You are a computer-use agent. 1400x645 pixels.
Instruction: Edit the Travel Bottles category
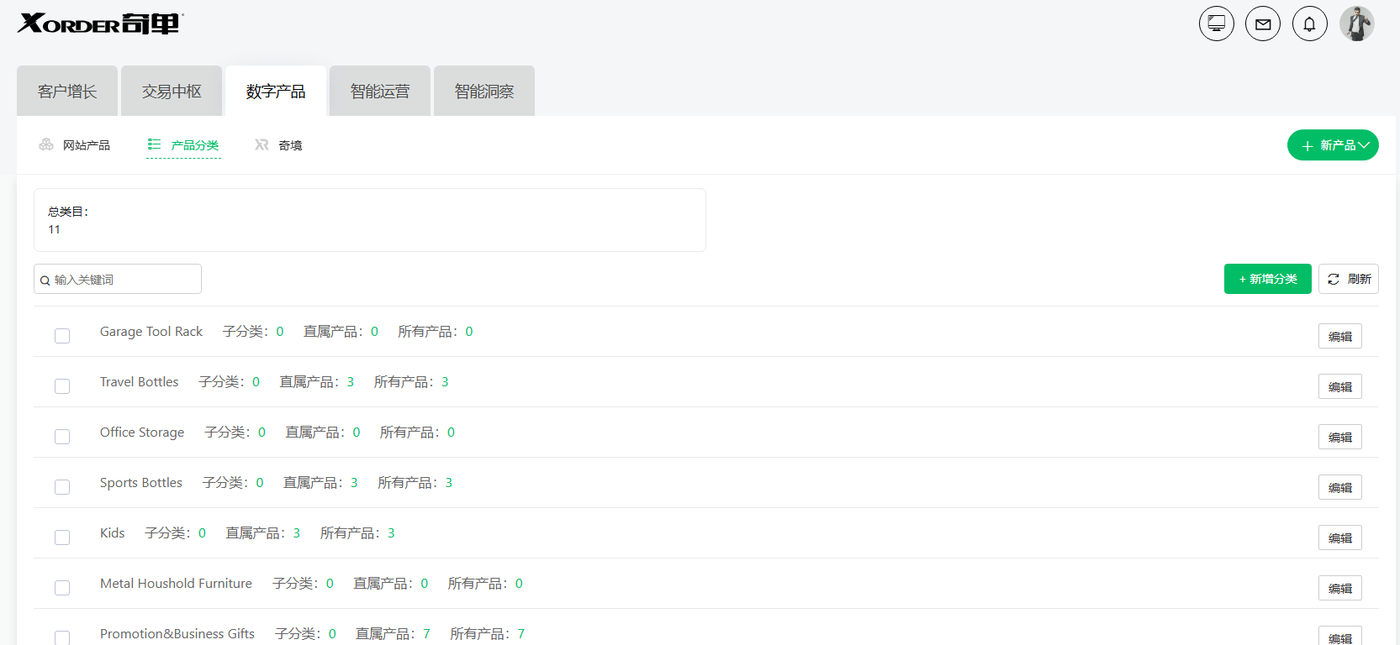1340,387
